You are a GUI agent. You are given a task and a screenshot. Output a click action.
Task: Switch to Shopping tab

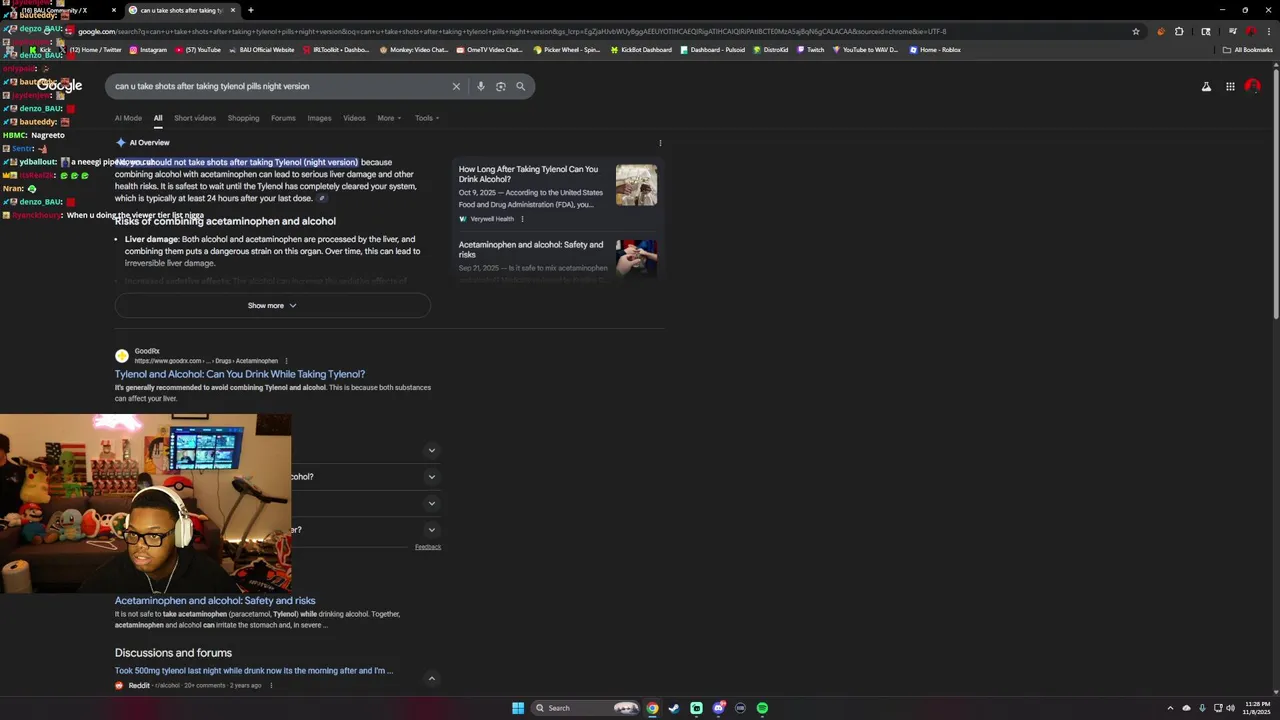[x=243, y=118]
